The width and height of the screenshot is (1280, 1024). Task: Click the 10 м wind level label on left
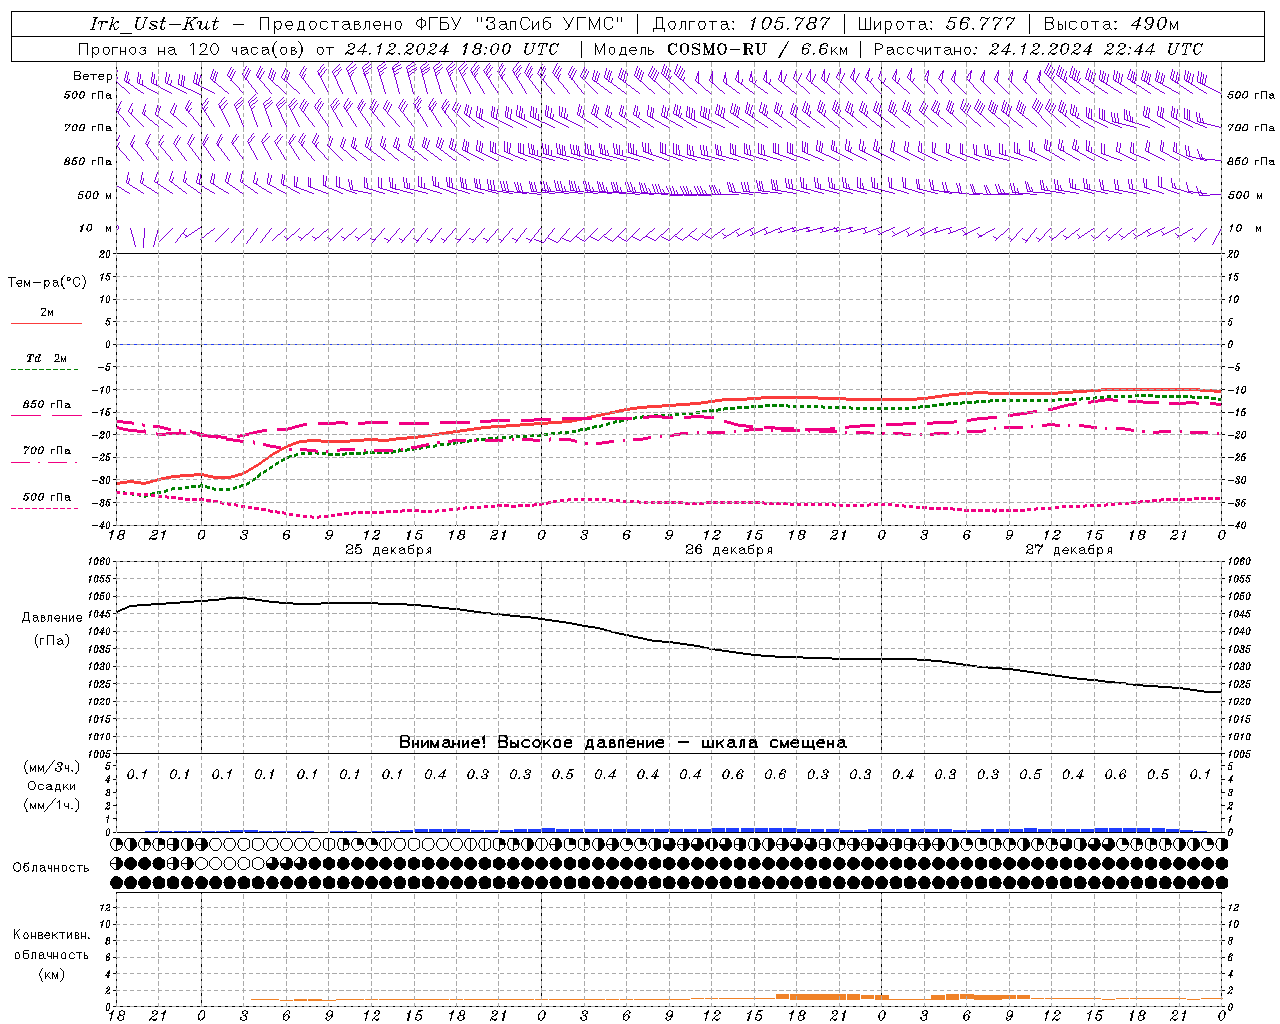tap(96, 229)
